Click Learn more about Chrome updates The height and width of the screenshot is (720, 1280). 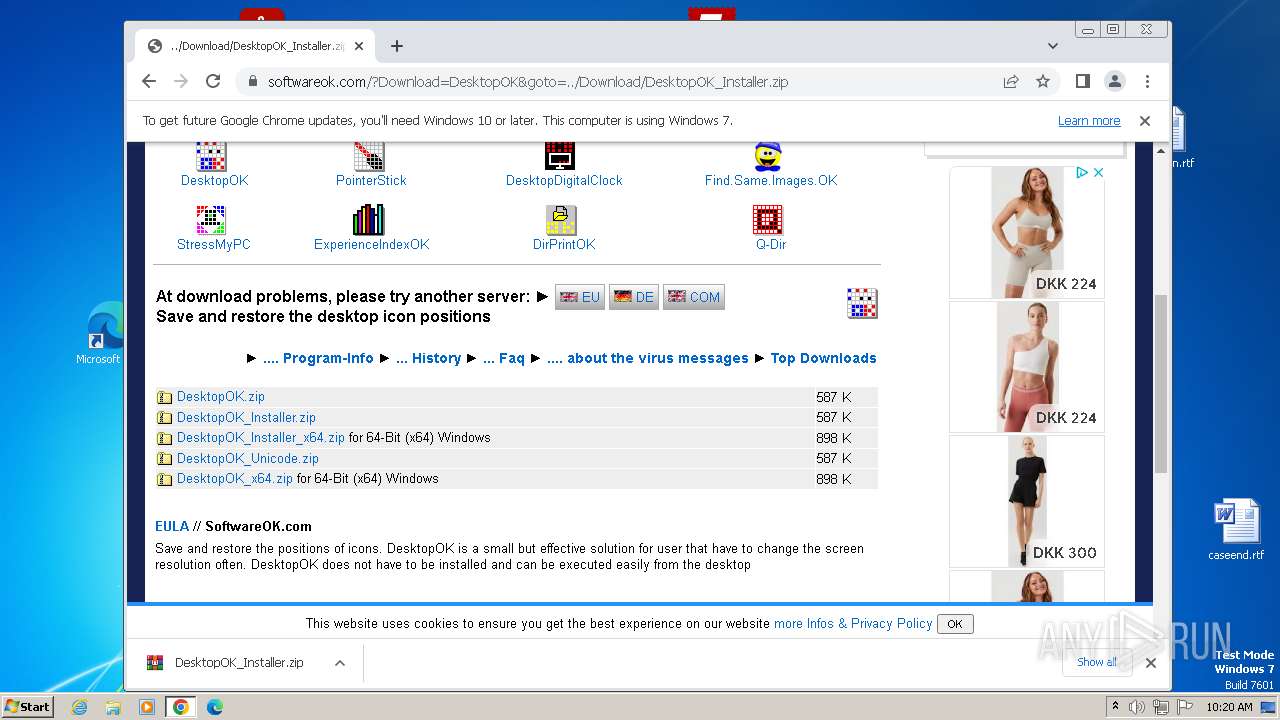(1089, 121)
